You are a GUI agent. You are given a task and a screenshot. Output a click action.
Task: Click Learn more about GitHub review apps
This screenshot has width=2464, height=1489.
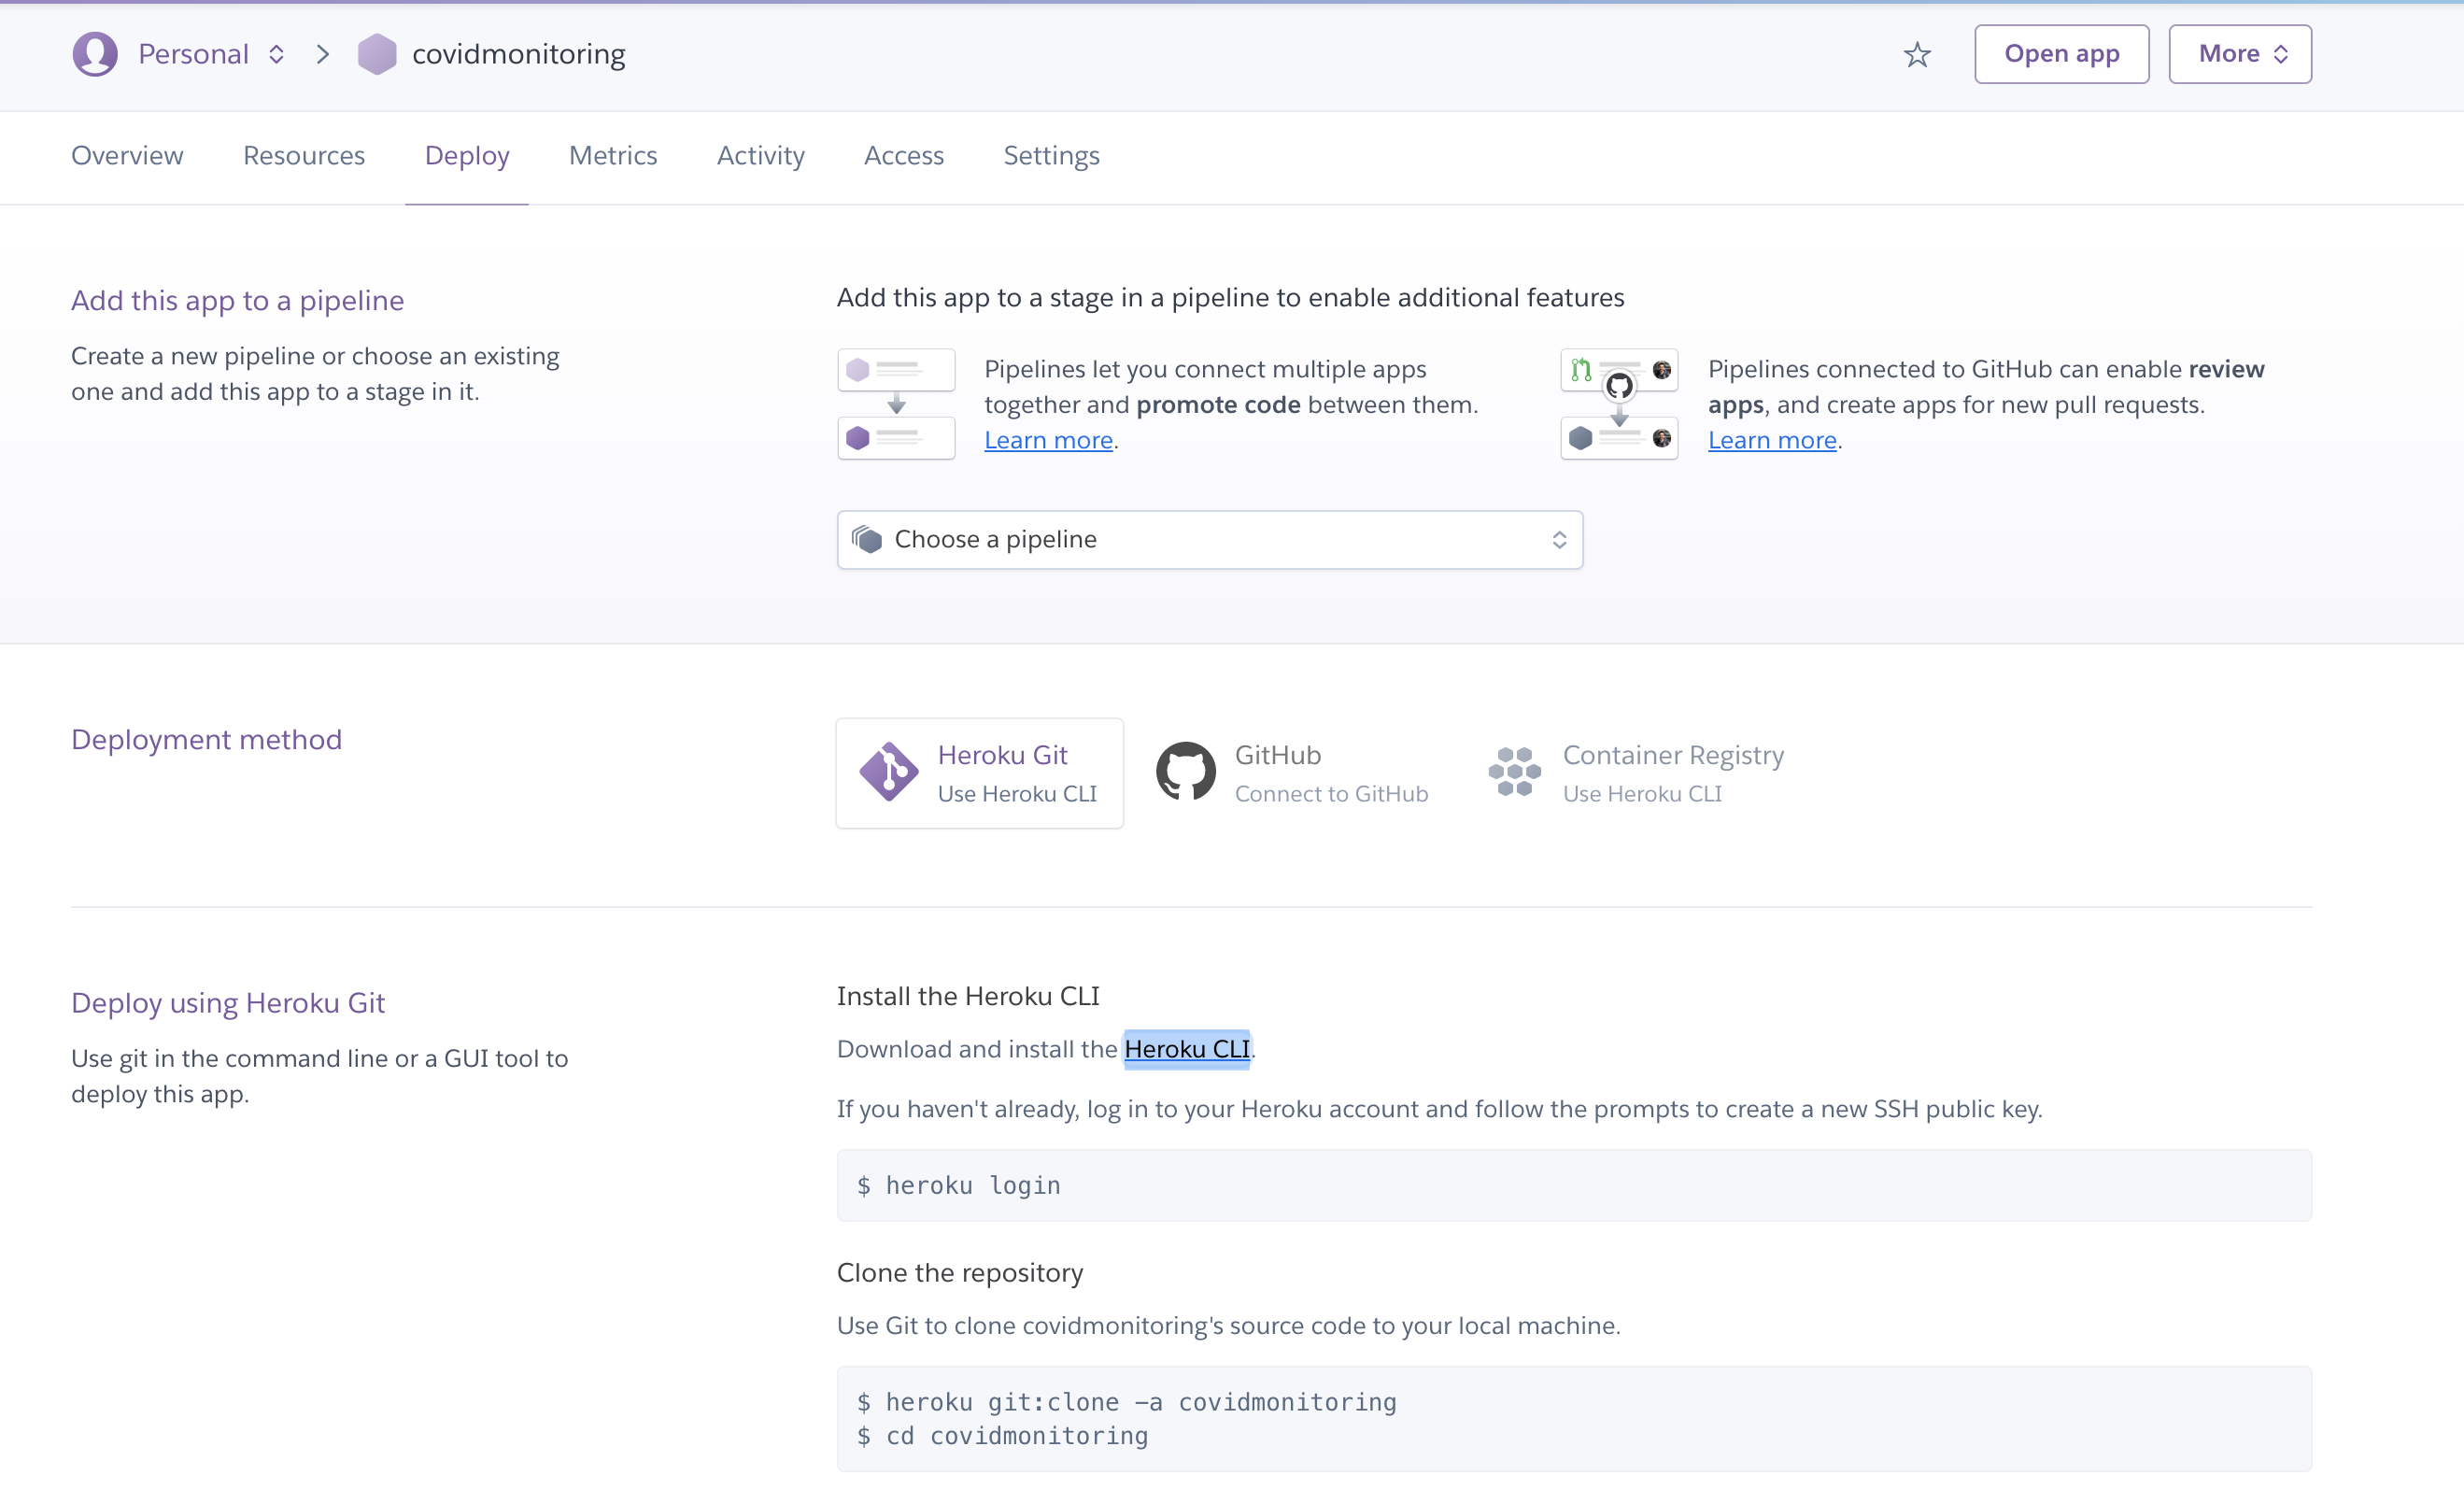(1772, 439)
